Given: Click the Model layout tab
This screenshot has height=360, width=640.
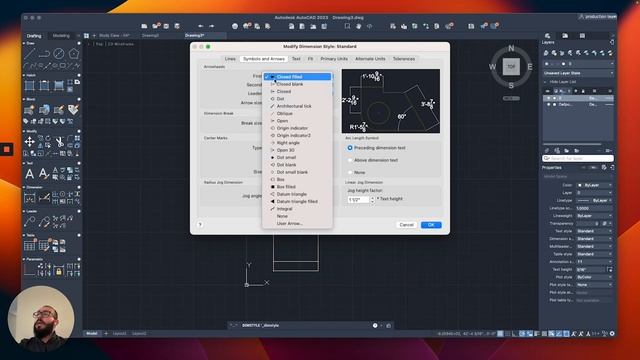Looking at the screenshot, I should [92, 333].
